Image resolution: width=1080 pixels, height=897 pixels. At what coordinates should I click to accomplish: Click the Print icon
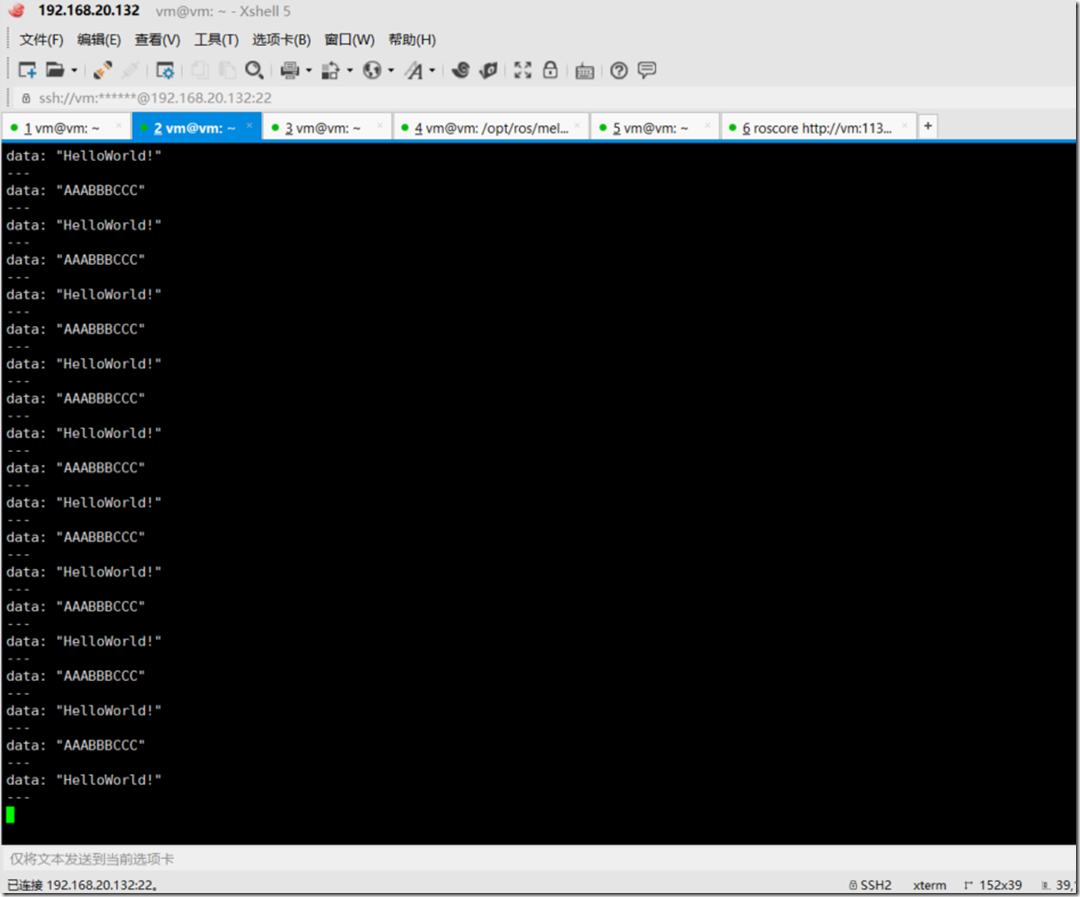pyautogui.click(x=290, y=70)
